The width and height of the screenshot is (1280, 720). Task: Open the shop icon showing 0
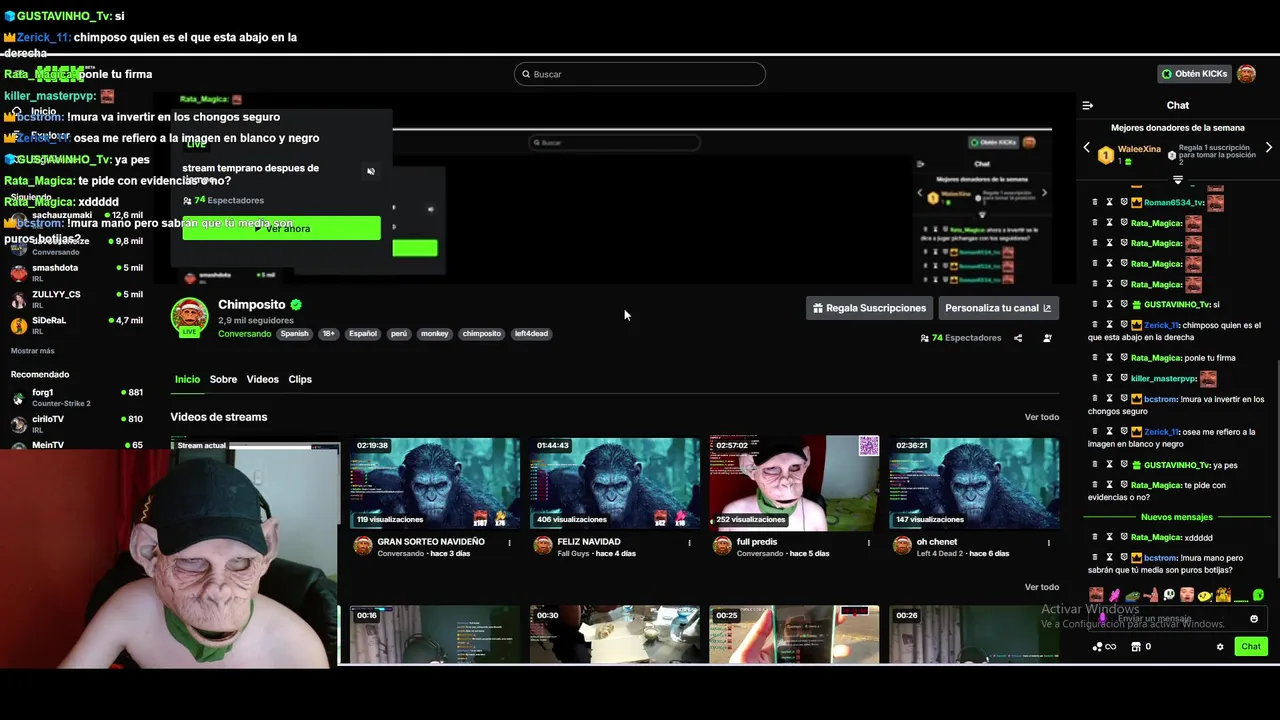pyautogui.click(x=1140, y=647)
